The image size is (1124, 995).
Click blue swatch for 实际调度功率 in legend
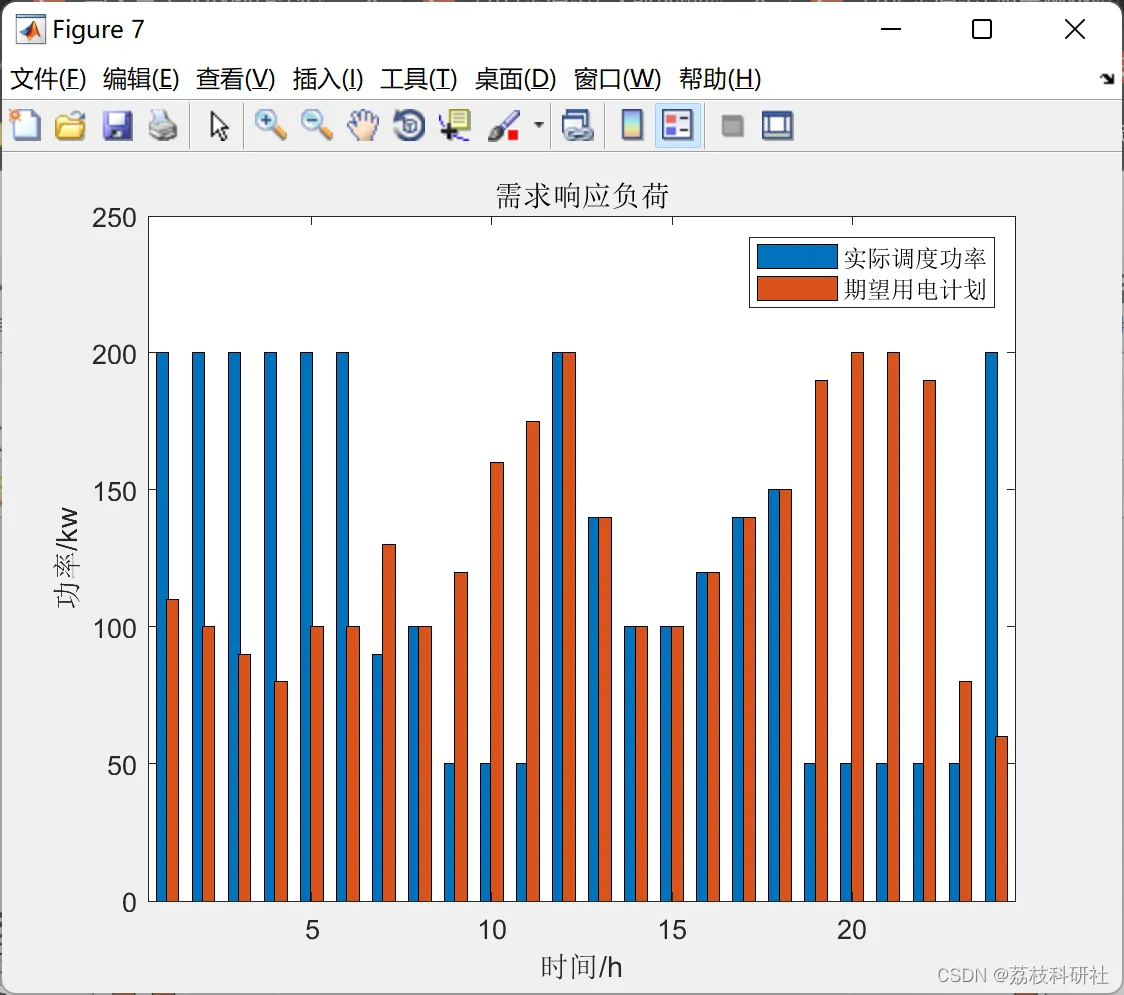point(796,257)
